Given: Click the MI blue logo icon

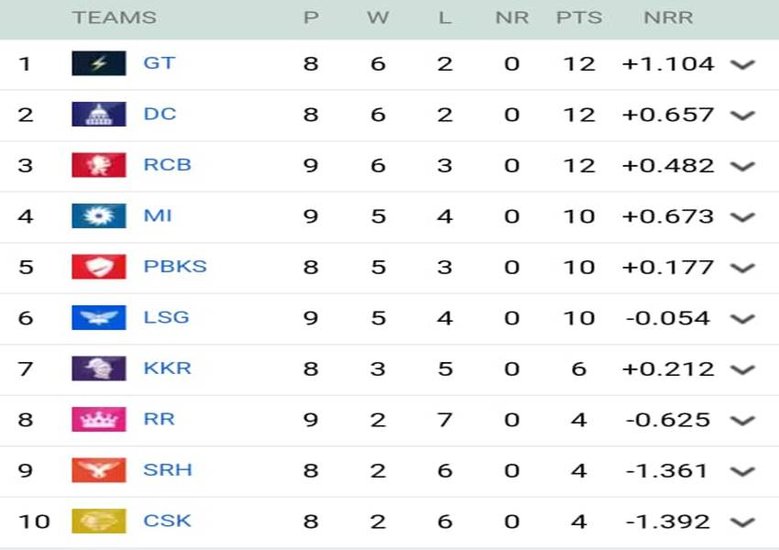Looking at the screenshot, I should coord(99,216).
